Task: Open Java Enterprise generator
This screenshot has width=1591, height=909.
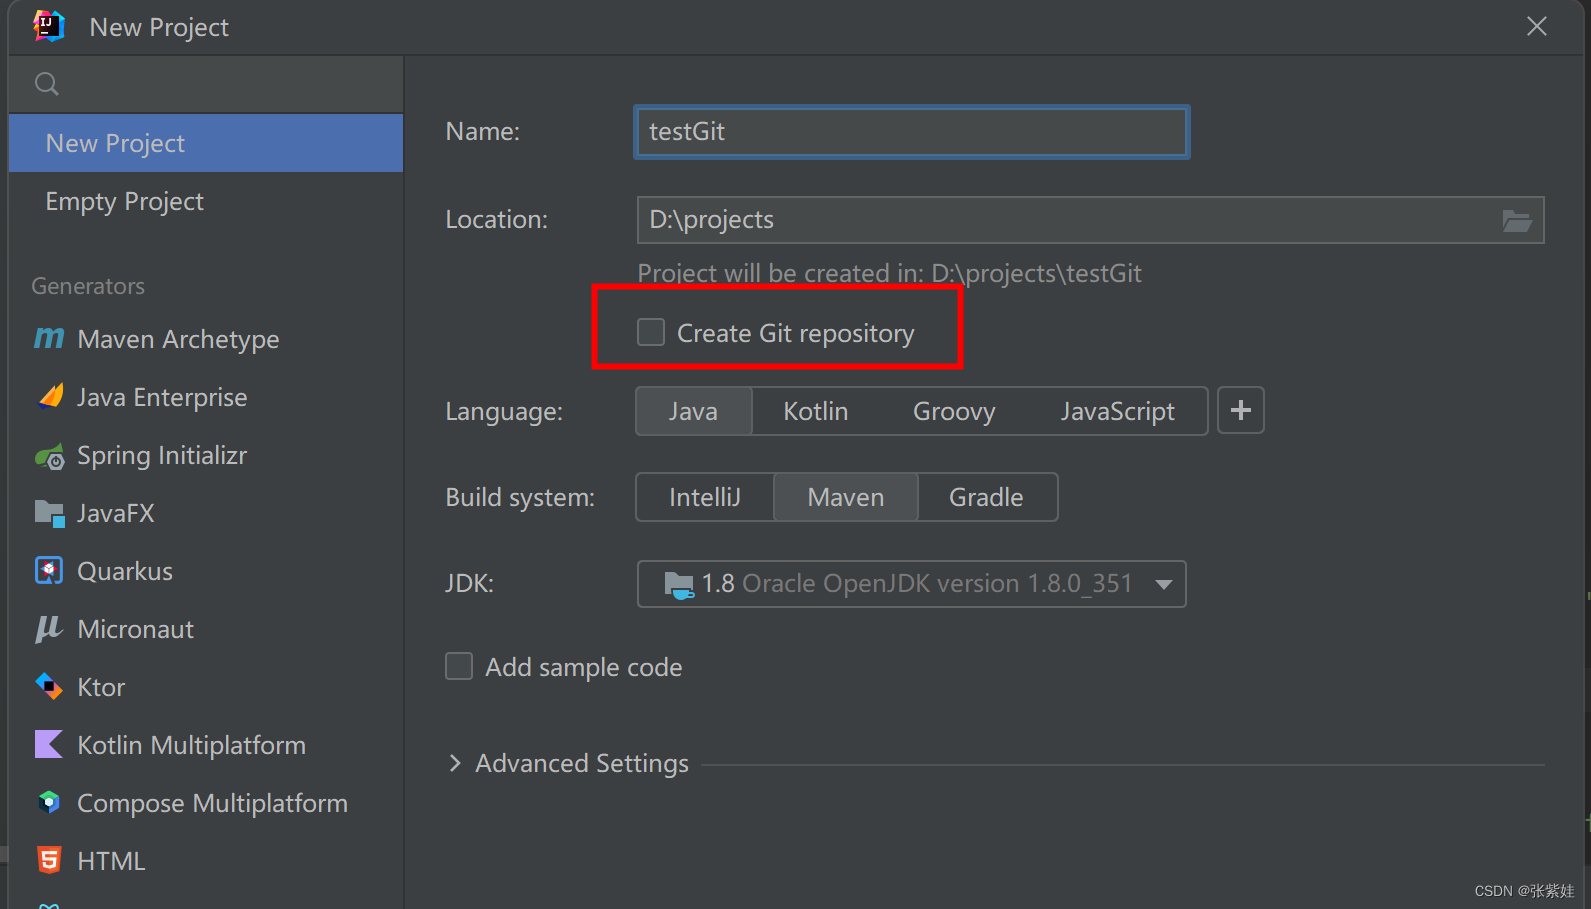Action: tap(206, 397)
